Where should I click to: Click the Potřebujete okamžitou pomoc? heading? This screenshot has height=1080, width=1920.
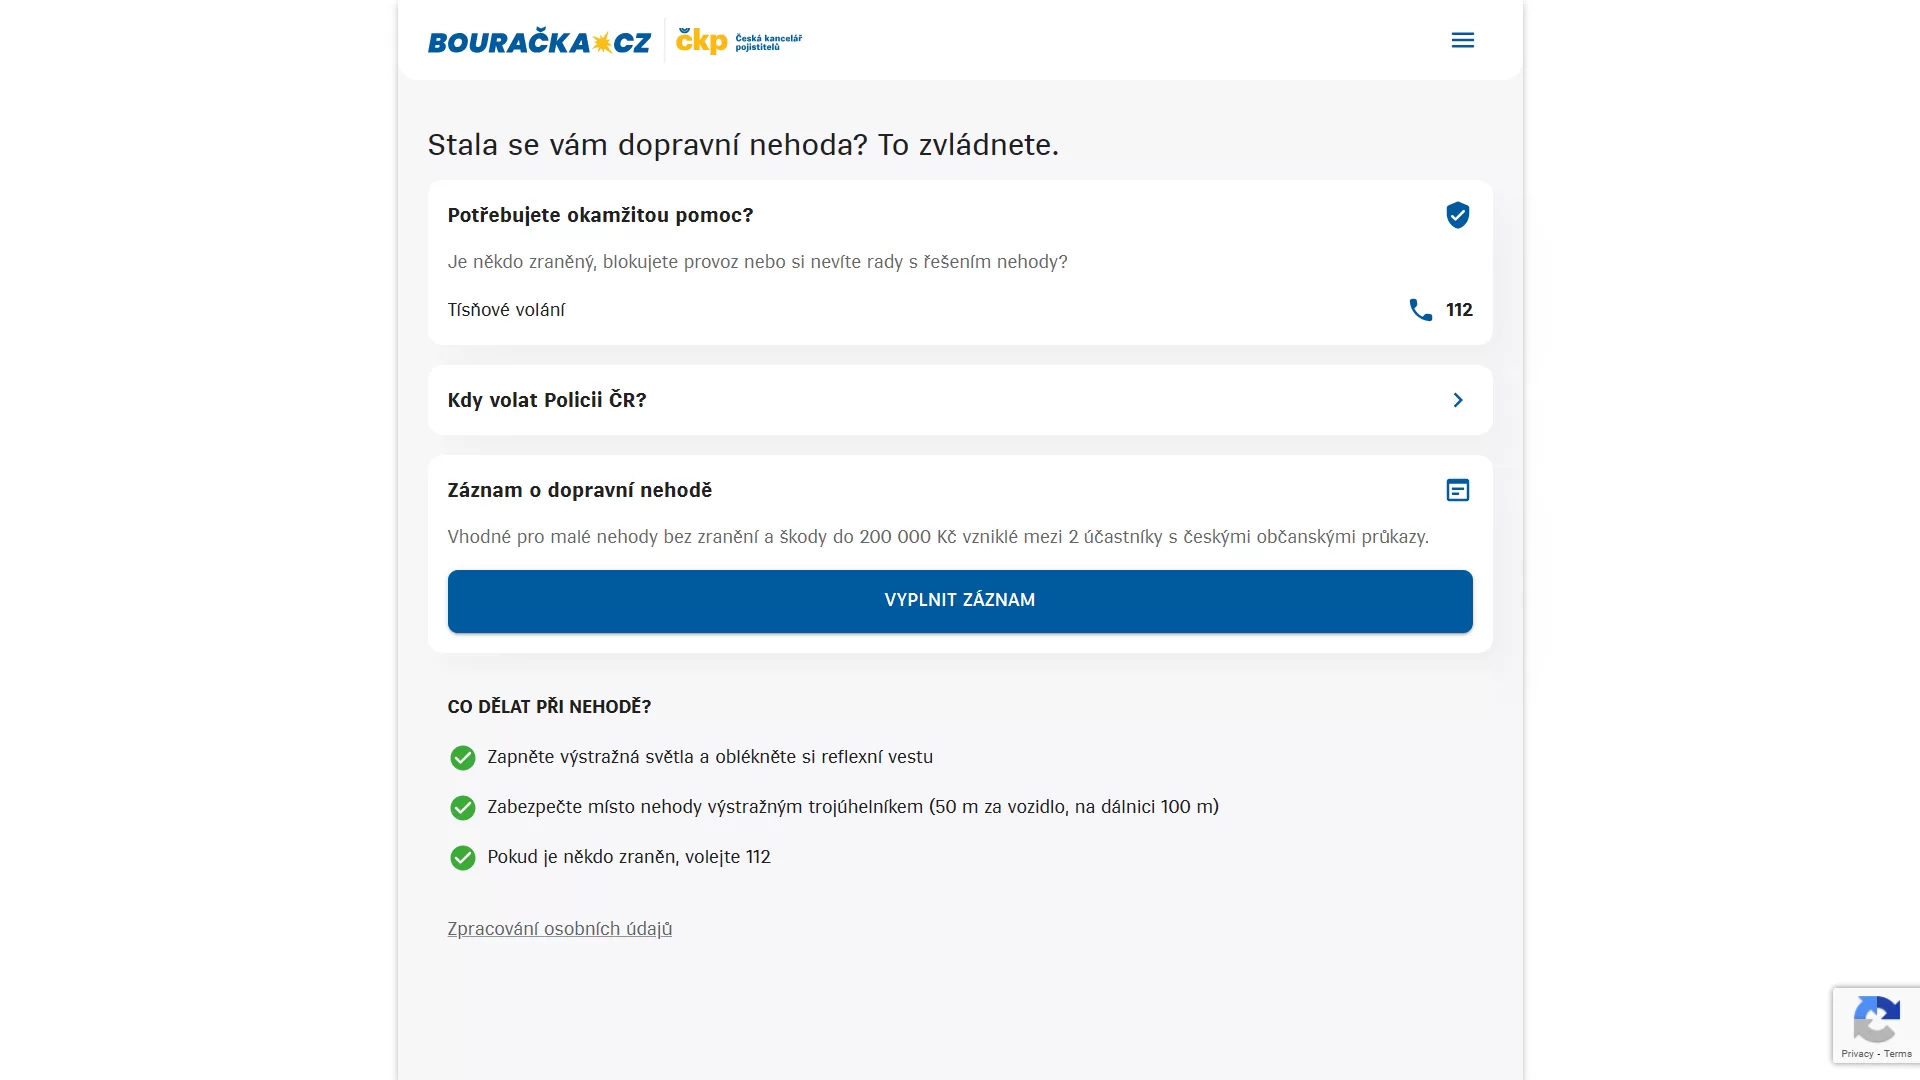(600, 215)
